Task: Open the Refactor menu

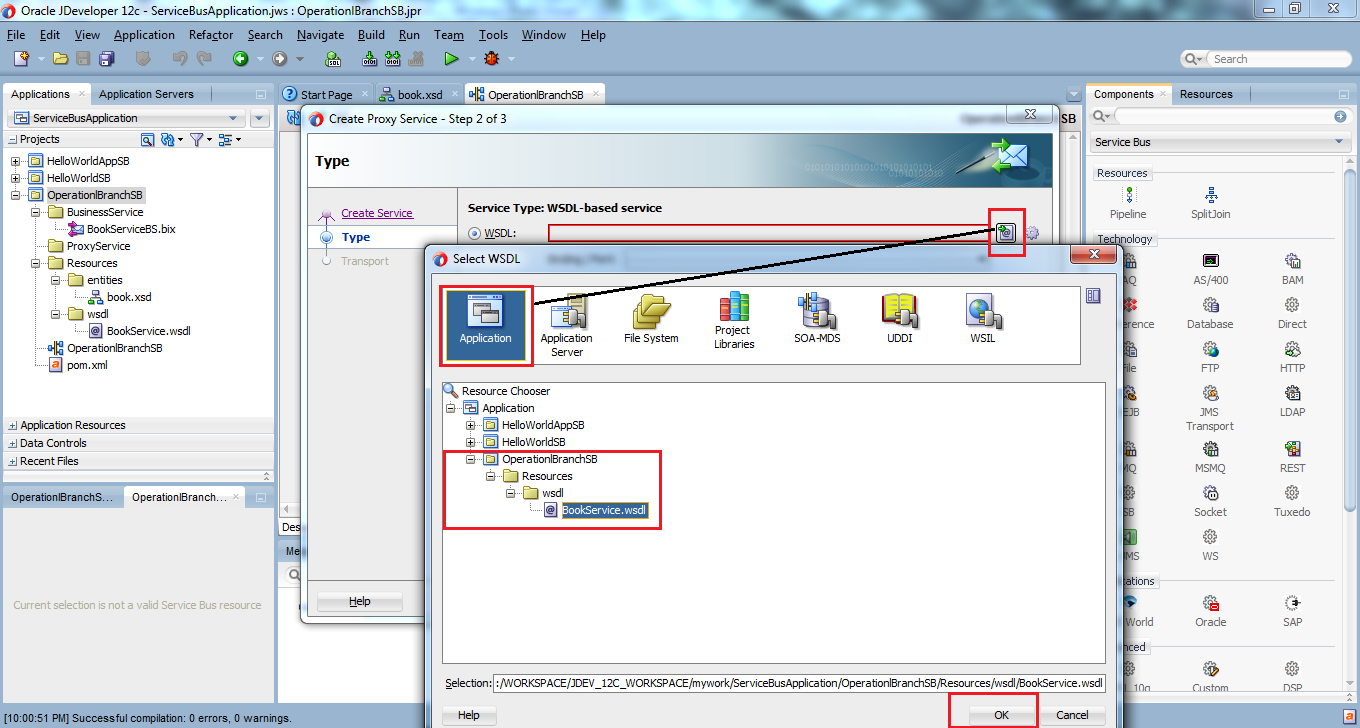Action: 211,34
